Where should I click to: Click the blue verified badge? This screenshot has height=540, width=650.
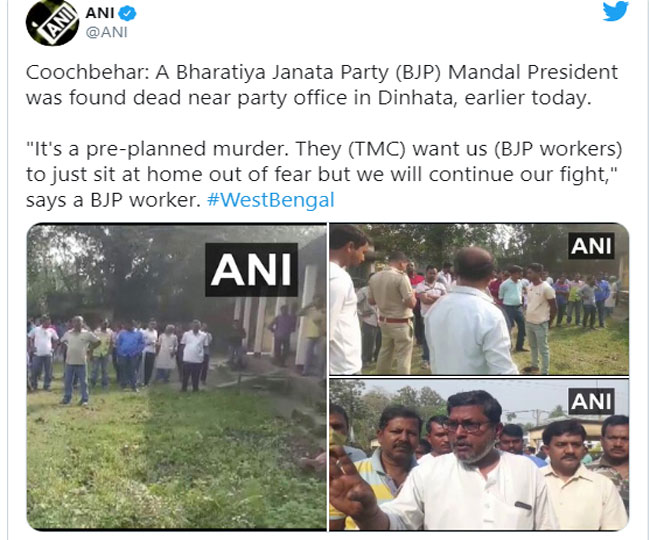tap(127, 14)
